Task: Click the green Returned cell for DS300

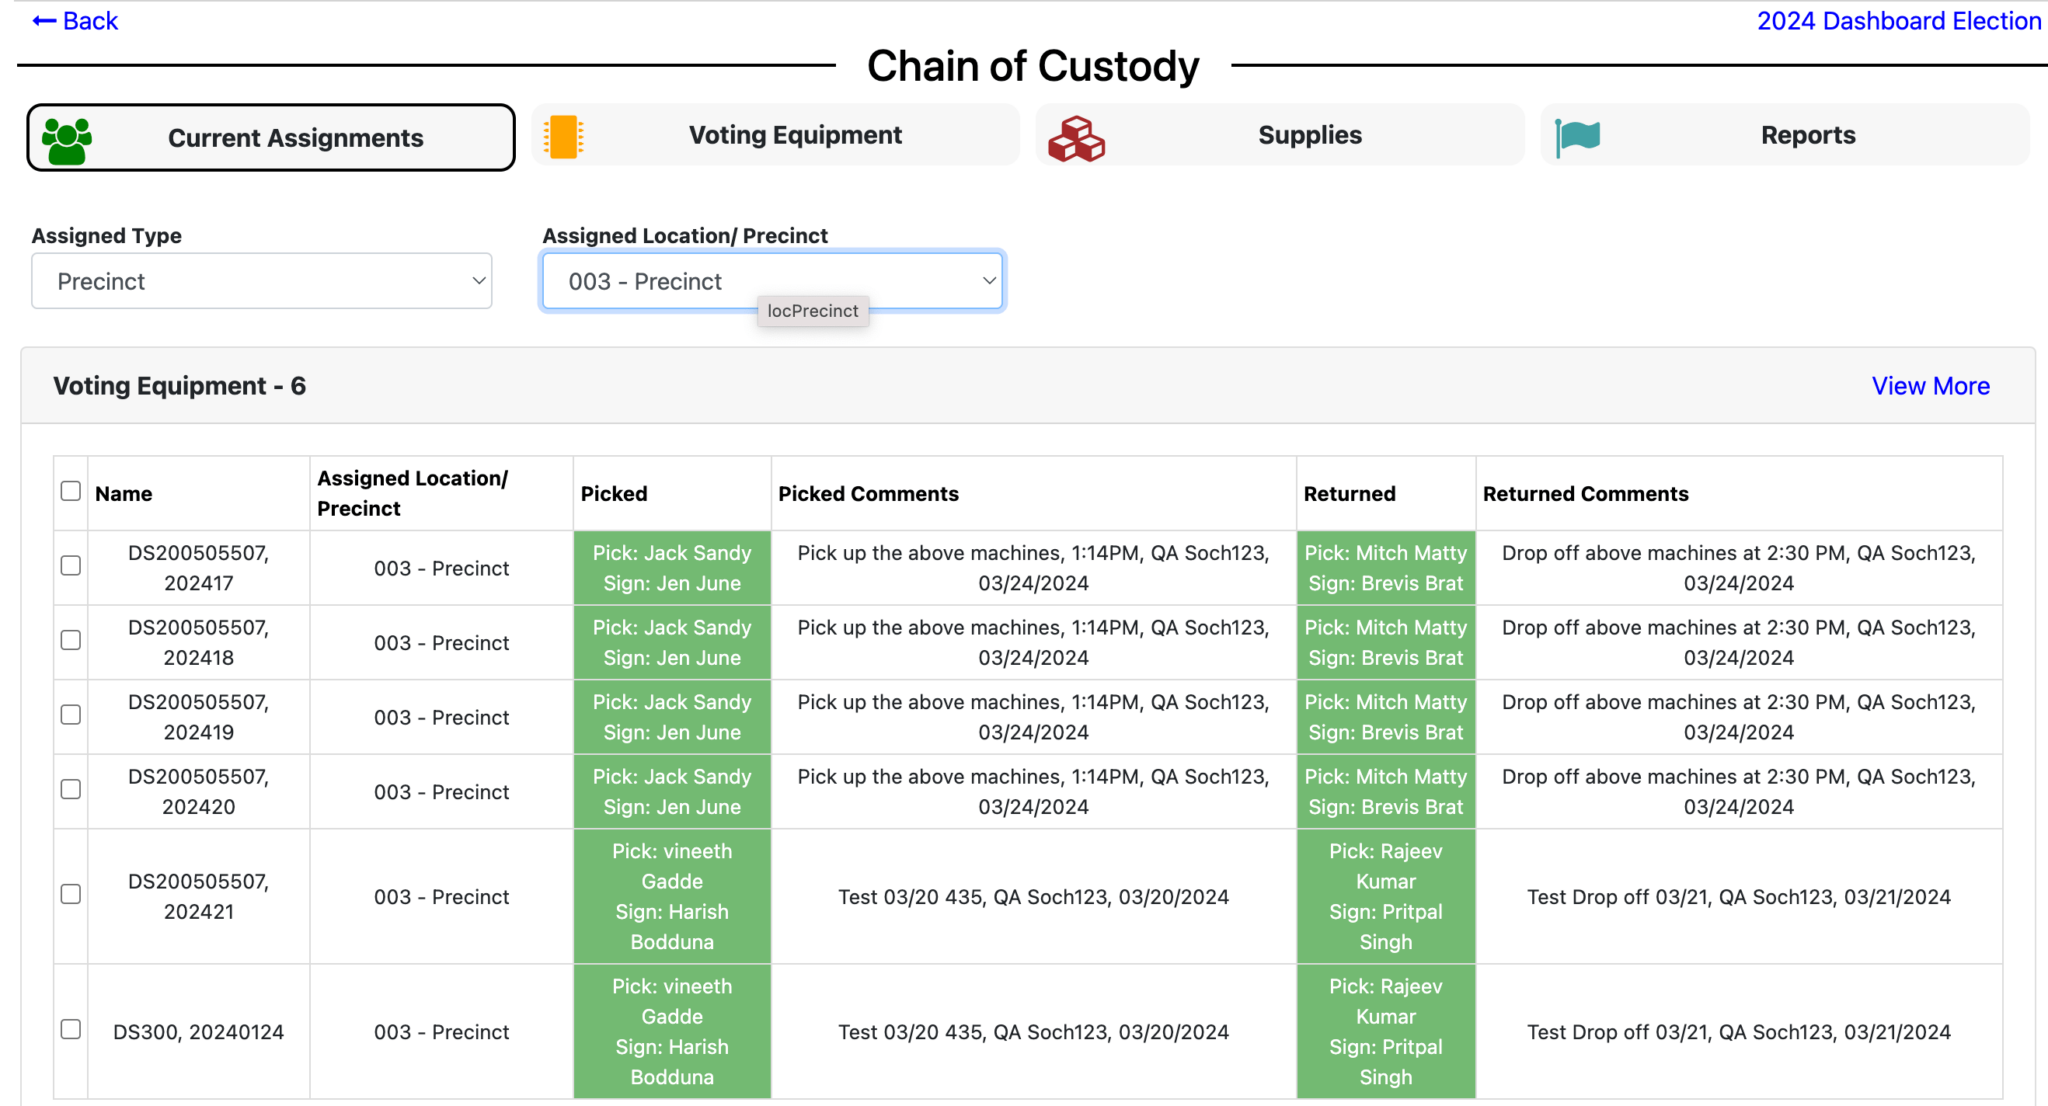Action: coord(1385,1031)
